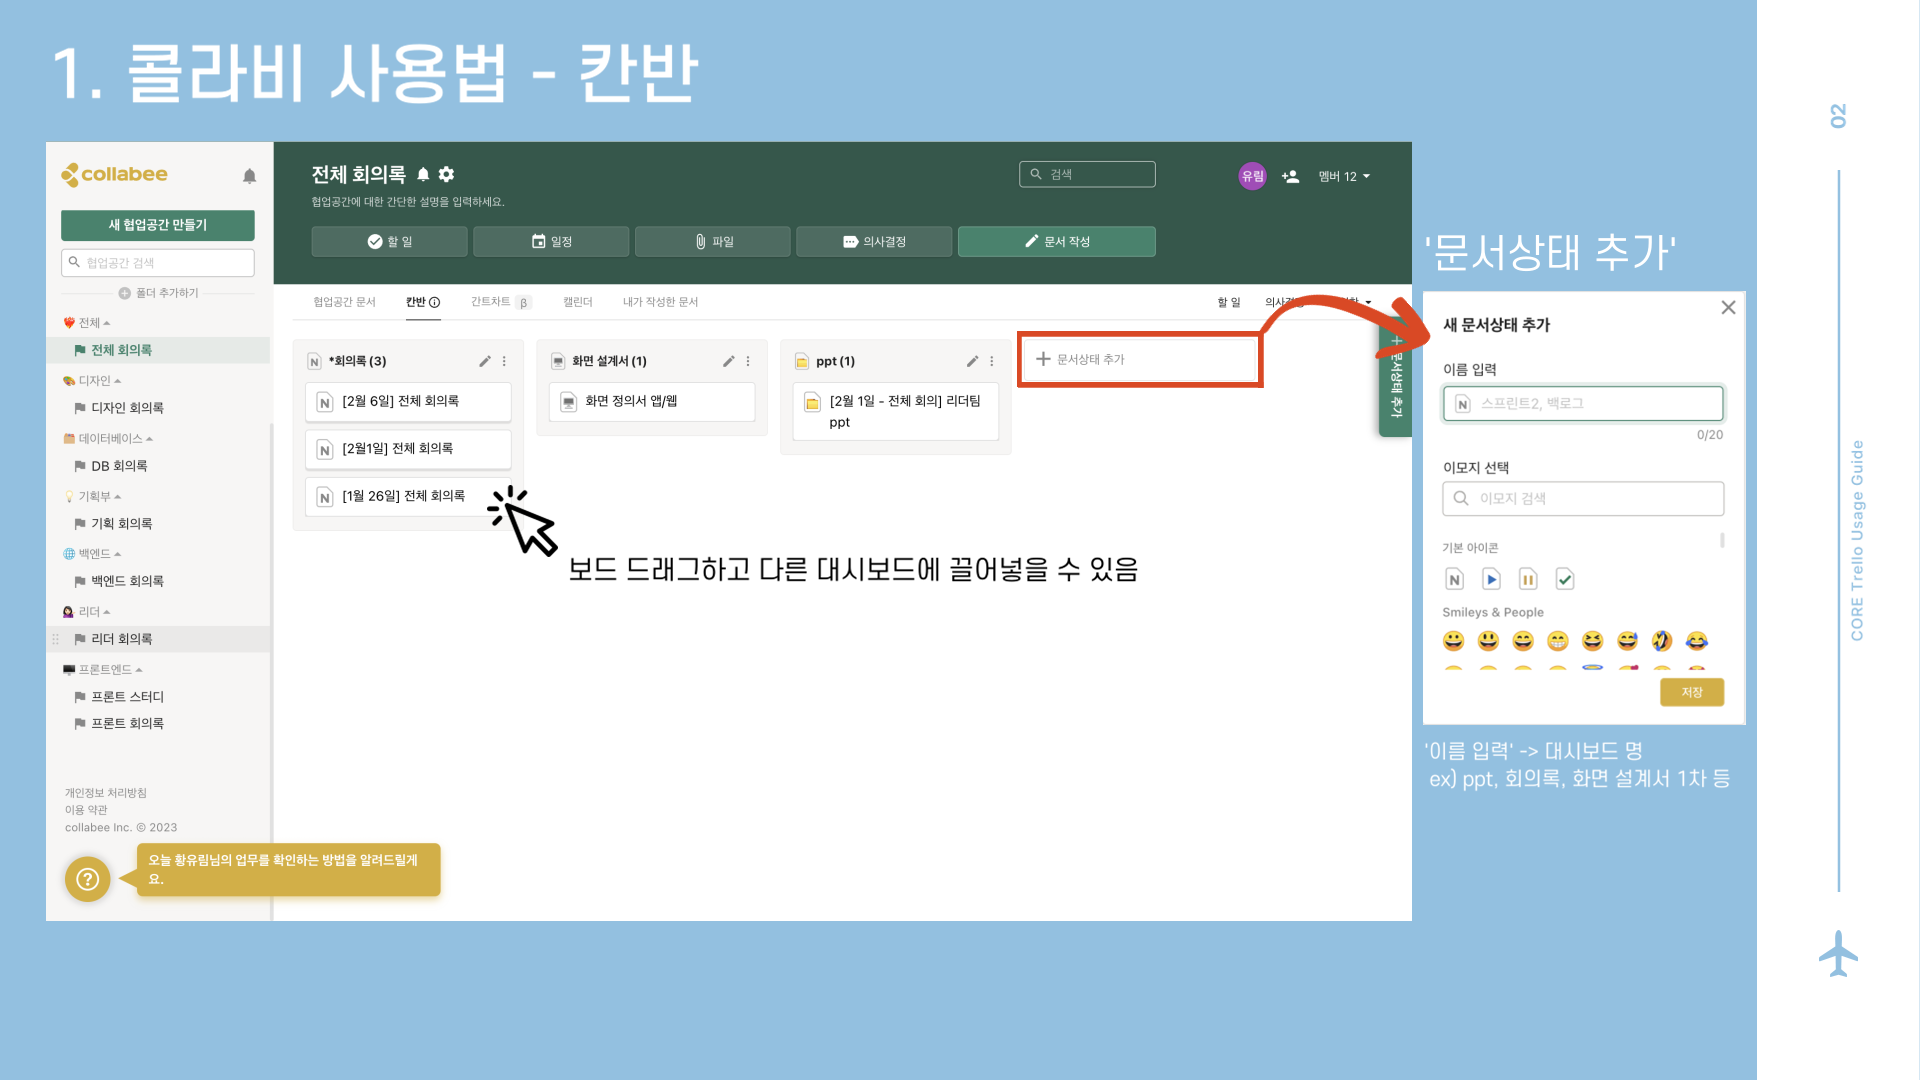Click the 이모지 검색 search field
Screen dimensions: 1920x1080
click(1582, 498)
